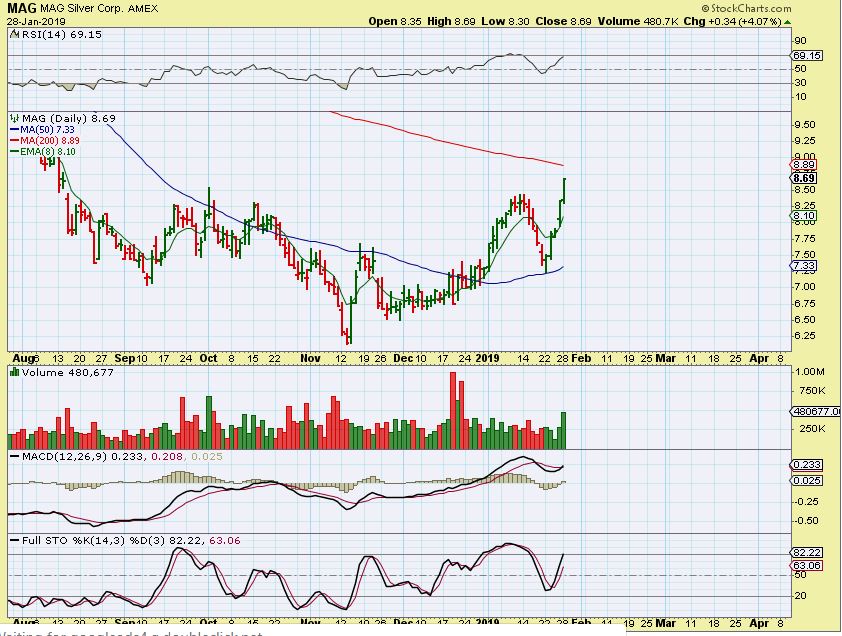Click the 0.233 MACD tag on right axis
This screenshot has width=842, height=636.
point(807,465)
